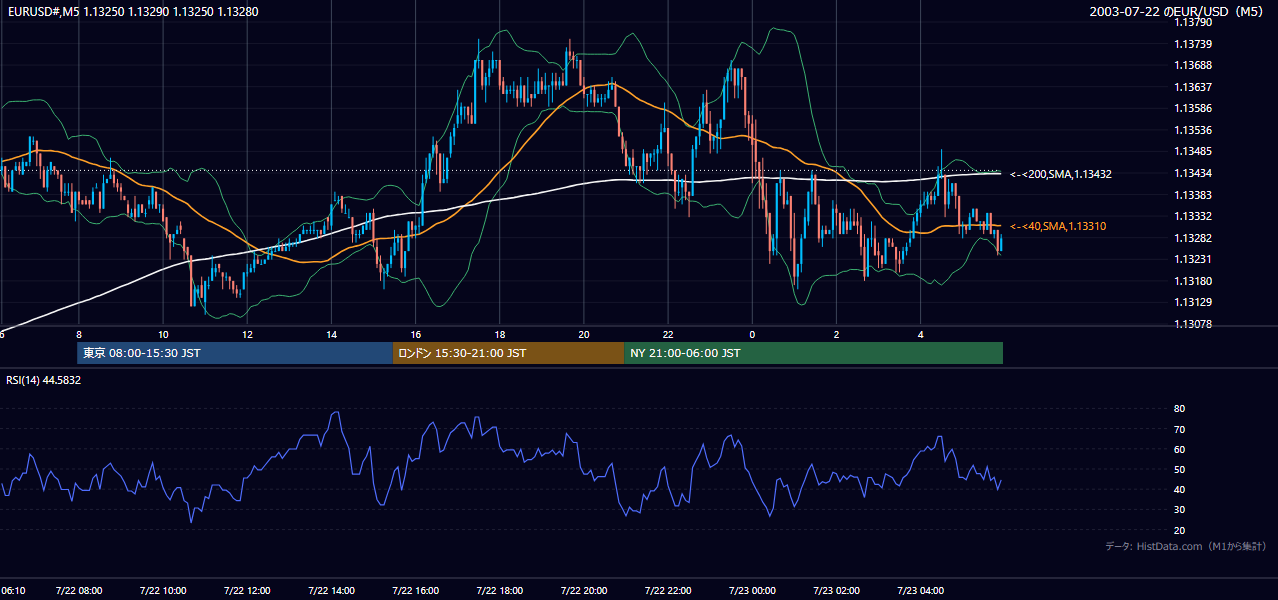1278x600 pixels.
Task: Click price axis value 1.13434
Action: point(1194,173)
